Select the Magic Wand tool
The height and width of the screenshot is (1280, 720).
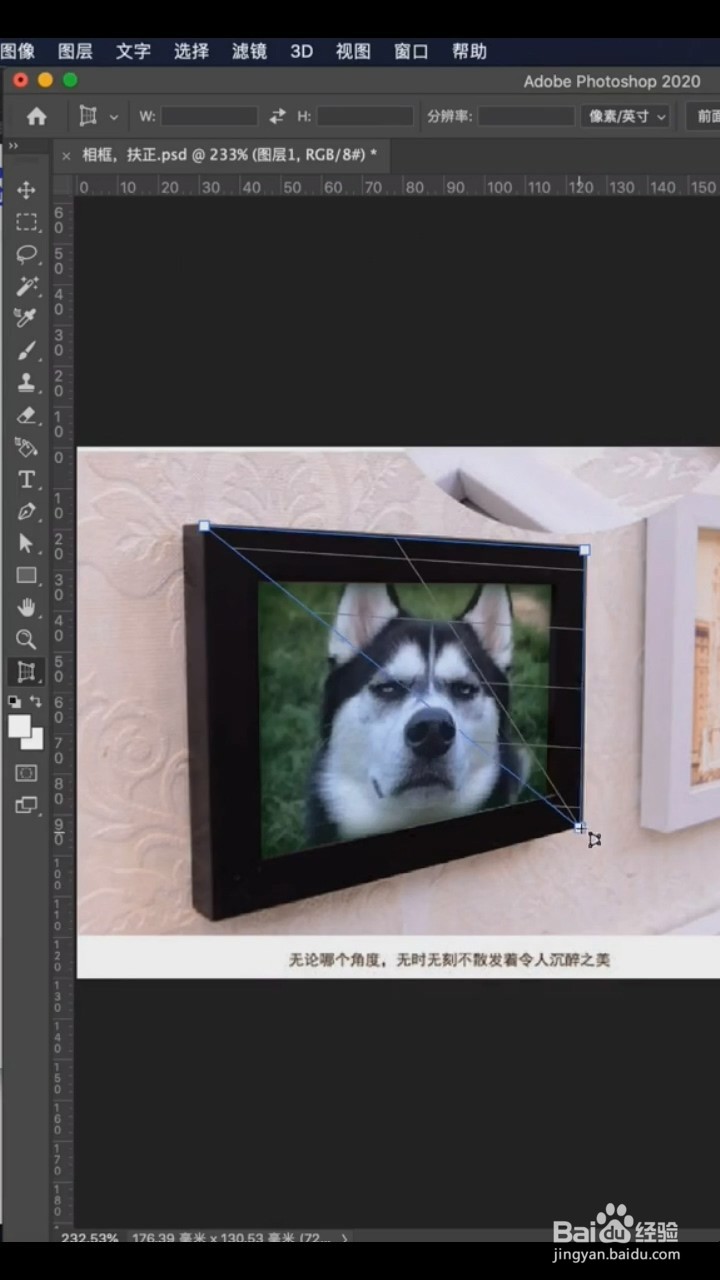click(27, 286)
